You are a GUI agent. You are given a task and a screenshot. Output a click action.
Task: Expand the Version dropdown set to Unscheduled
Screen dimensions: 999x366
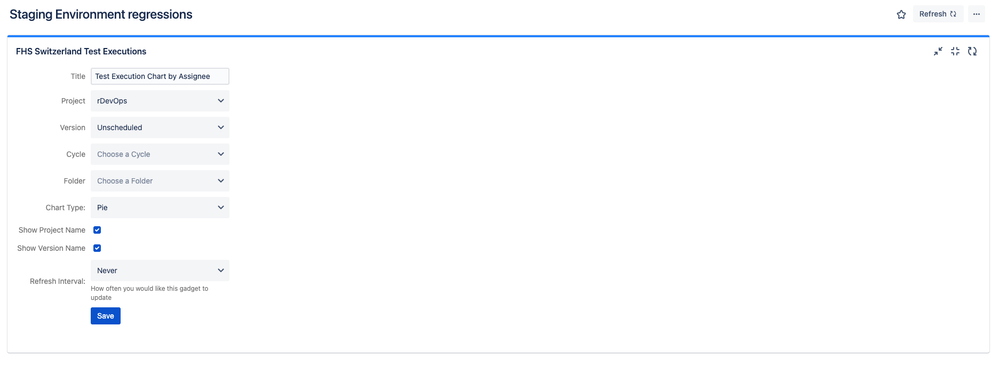coord(160,128)
